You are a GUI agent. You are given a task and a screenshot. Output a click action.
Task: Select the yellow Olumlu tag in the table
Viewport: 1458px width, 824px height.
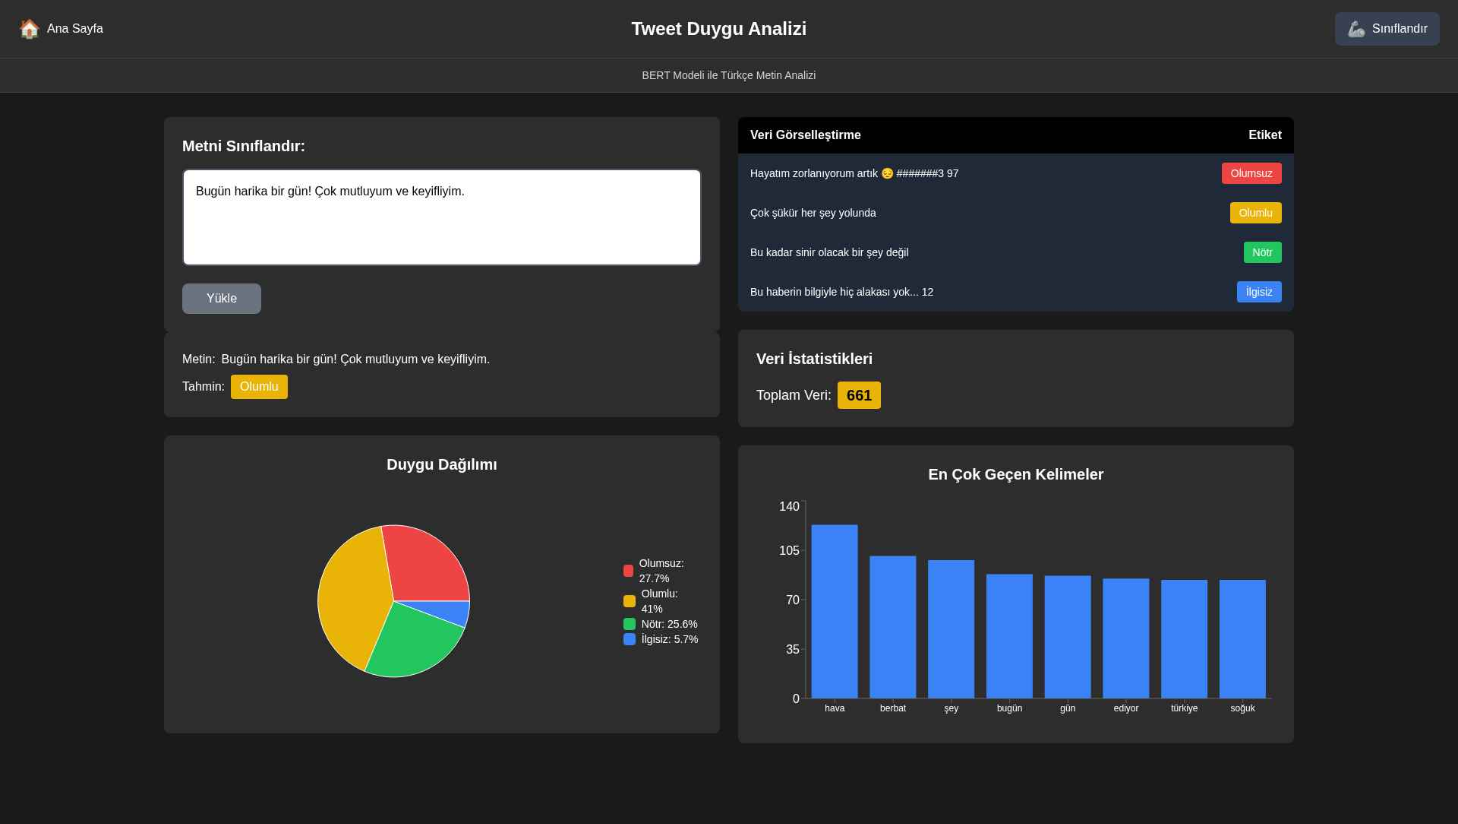click(1254, 213)
